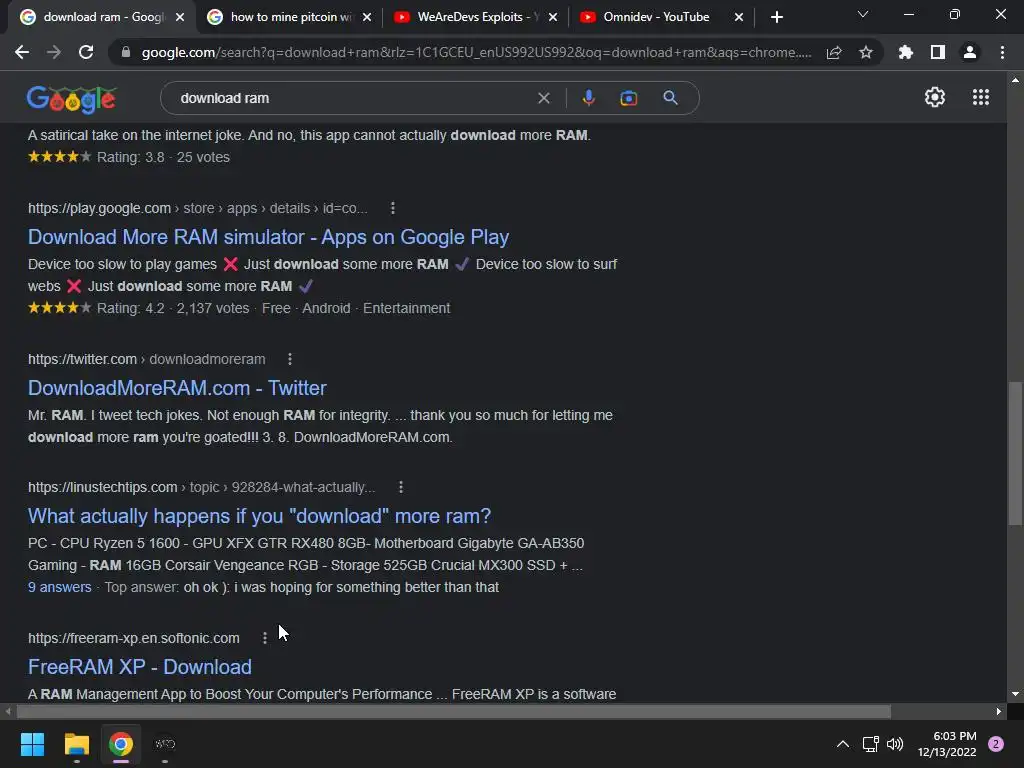Click the '9 answers' link
The image size is (1024, 768).
click(59, 587)
